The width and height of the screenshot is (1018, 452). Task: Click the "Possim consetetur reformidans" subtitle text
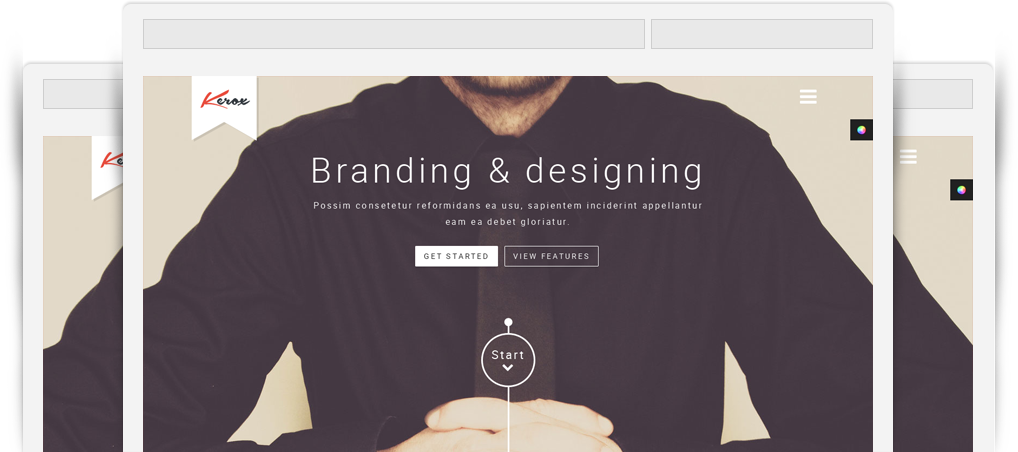[x=418, y=205]
